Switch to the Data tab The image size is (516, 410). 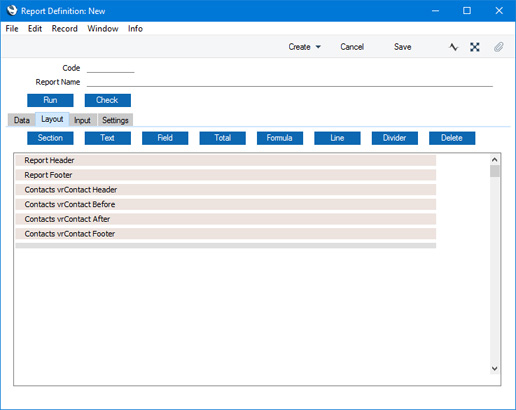click(22, 120)
